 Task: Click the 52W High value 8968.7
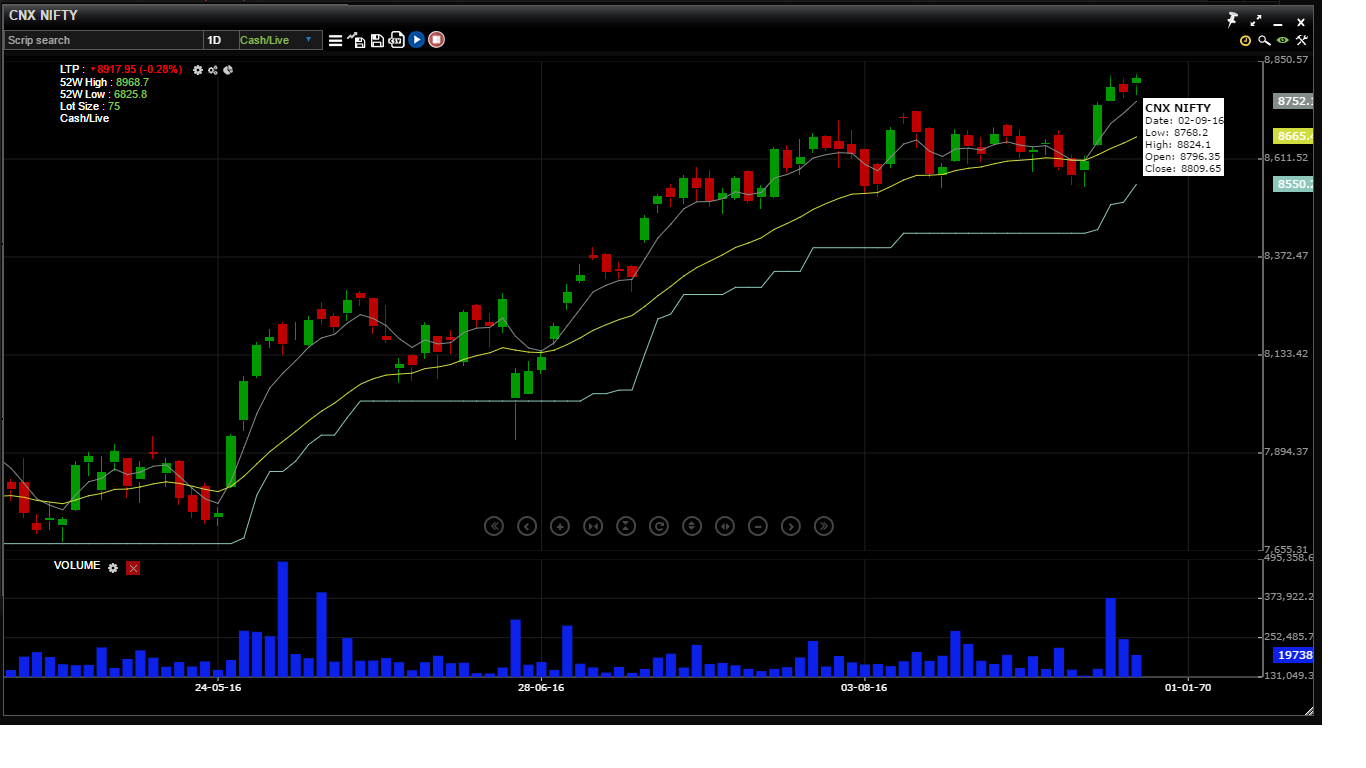click(x=132, y=82)
